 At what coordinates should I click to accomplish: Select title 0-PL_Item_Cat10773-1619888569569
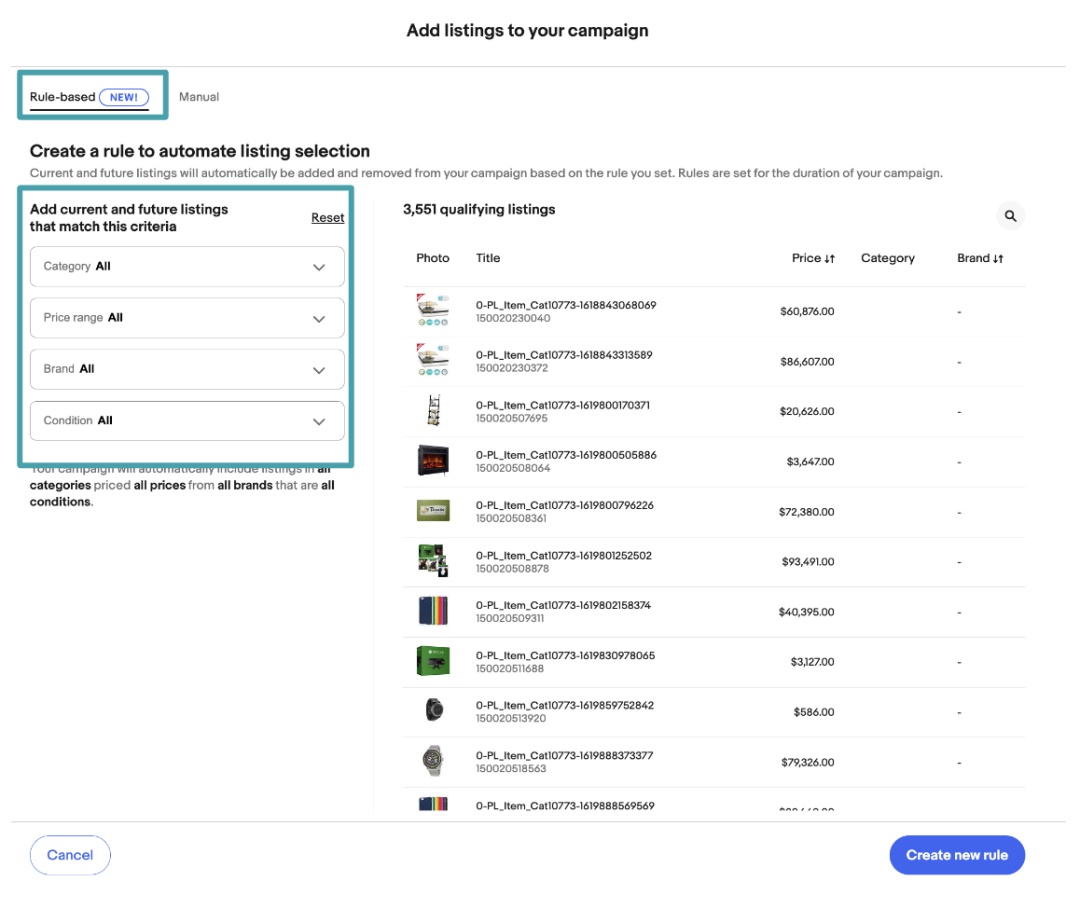point(565,805)
